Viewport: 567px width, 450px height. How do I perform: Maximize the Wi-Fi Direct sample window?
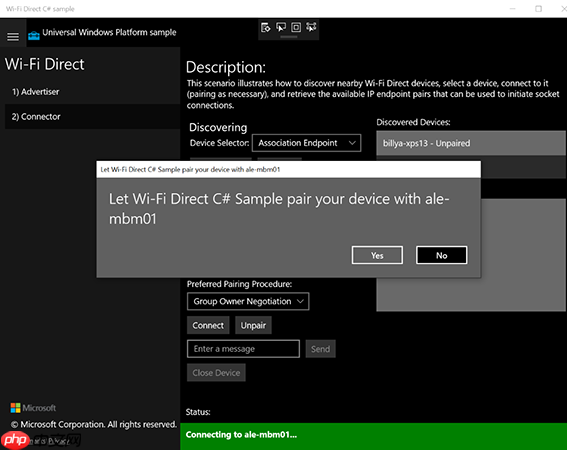[538, 9]
